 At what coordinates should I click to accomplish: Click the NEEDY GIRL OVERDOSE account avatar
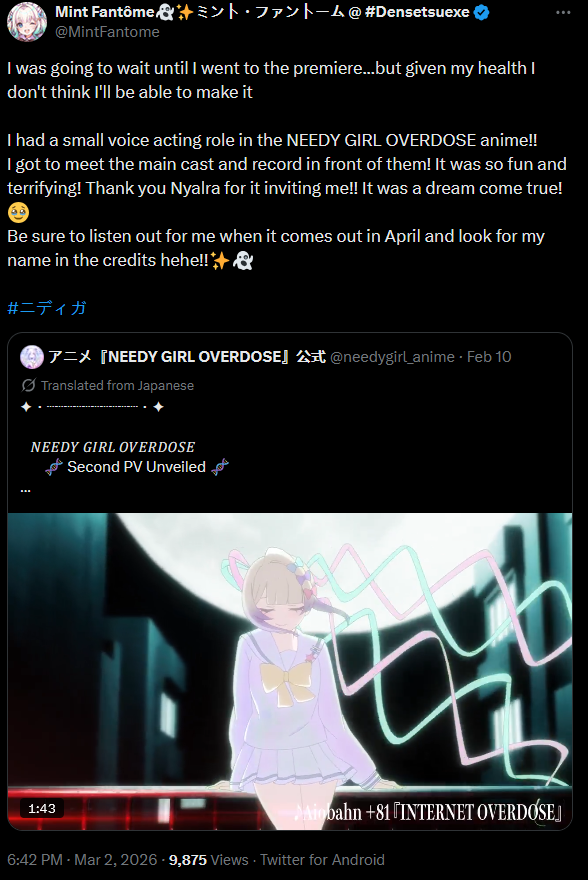coord(31,357)
